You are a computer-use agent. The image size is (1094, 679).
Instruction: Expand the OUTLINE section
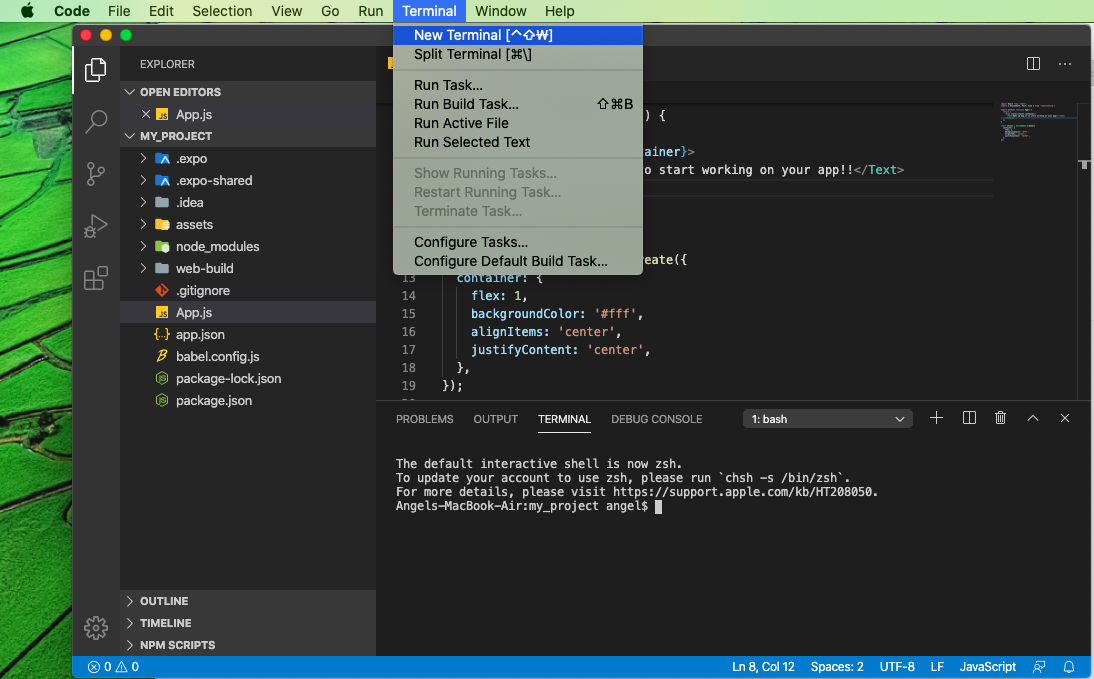click(248, 601)
